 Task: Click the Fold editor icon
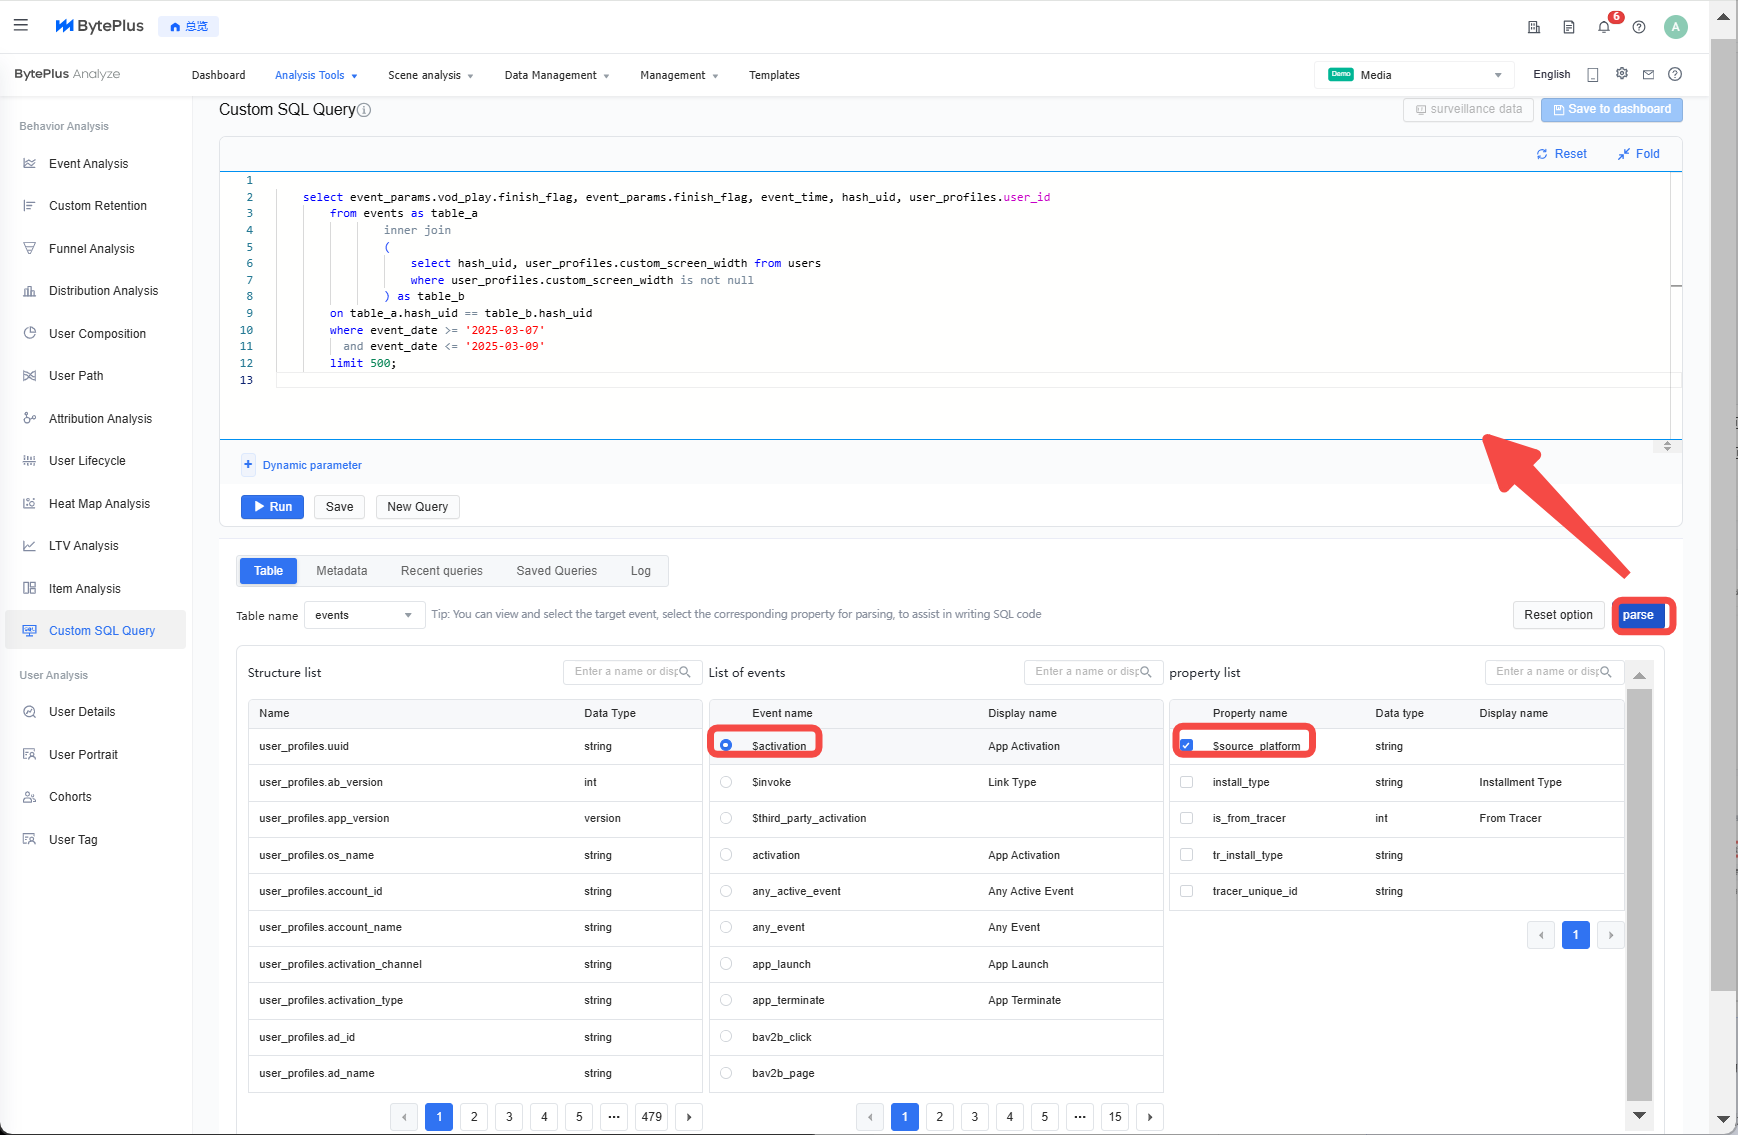(1624, 154)
